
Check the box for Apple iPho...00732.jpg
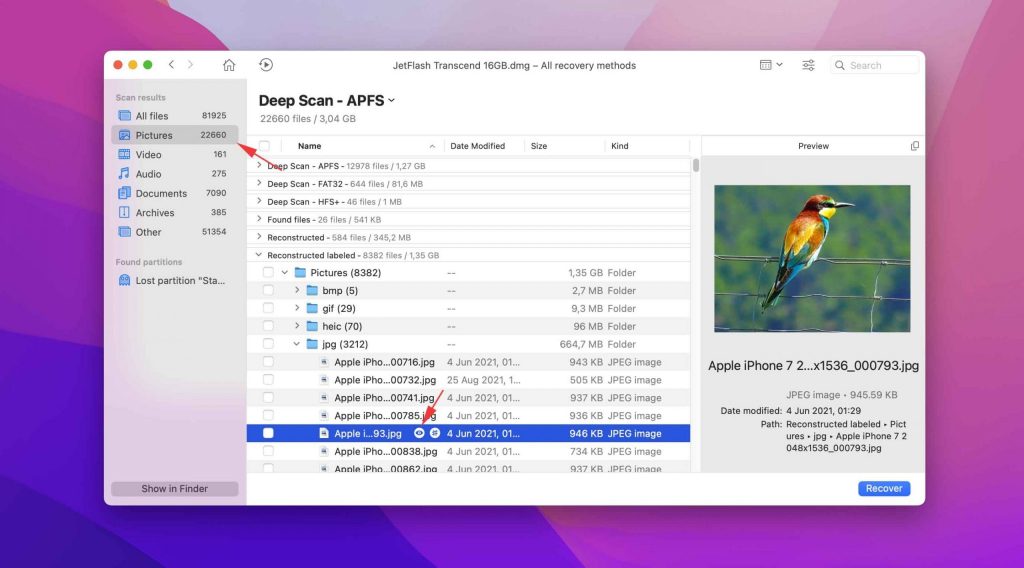point(268,379)
